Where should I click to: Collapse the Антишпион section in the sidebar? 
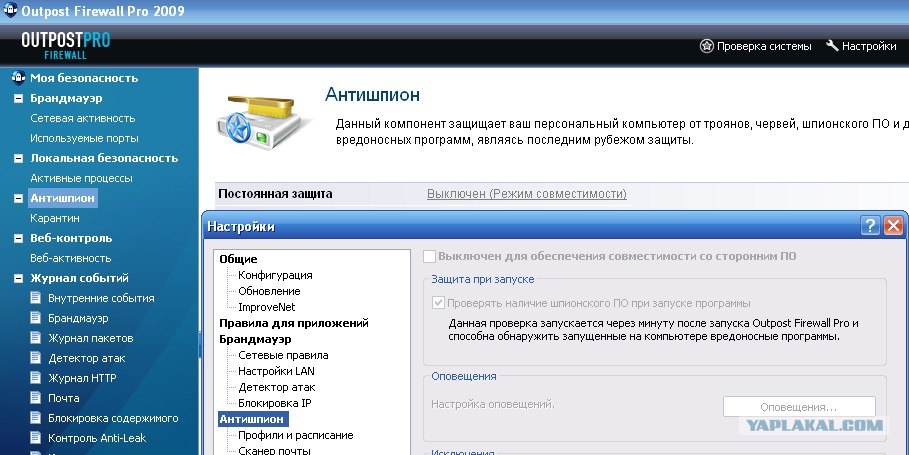click(19, 198)
